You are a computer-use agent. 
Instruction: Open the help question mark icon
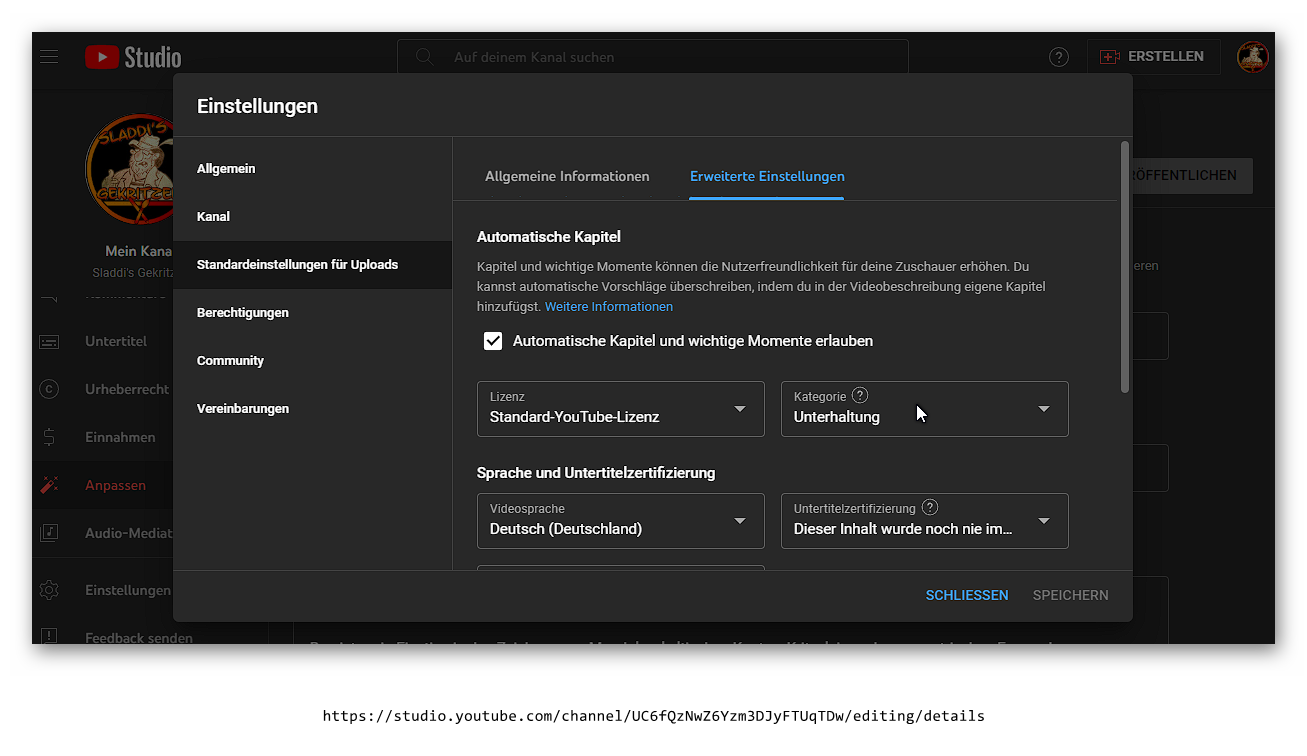tap(1058, 57)
